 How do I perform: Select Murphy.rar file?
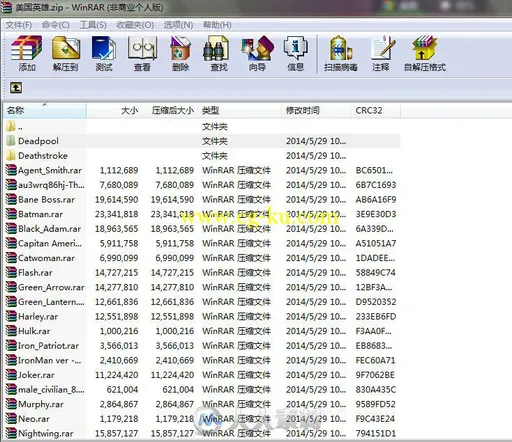(x=203, y=404)
